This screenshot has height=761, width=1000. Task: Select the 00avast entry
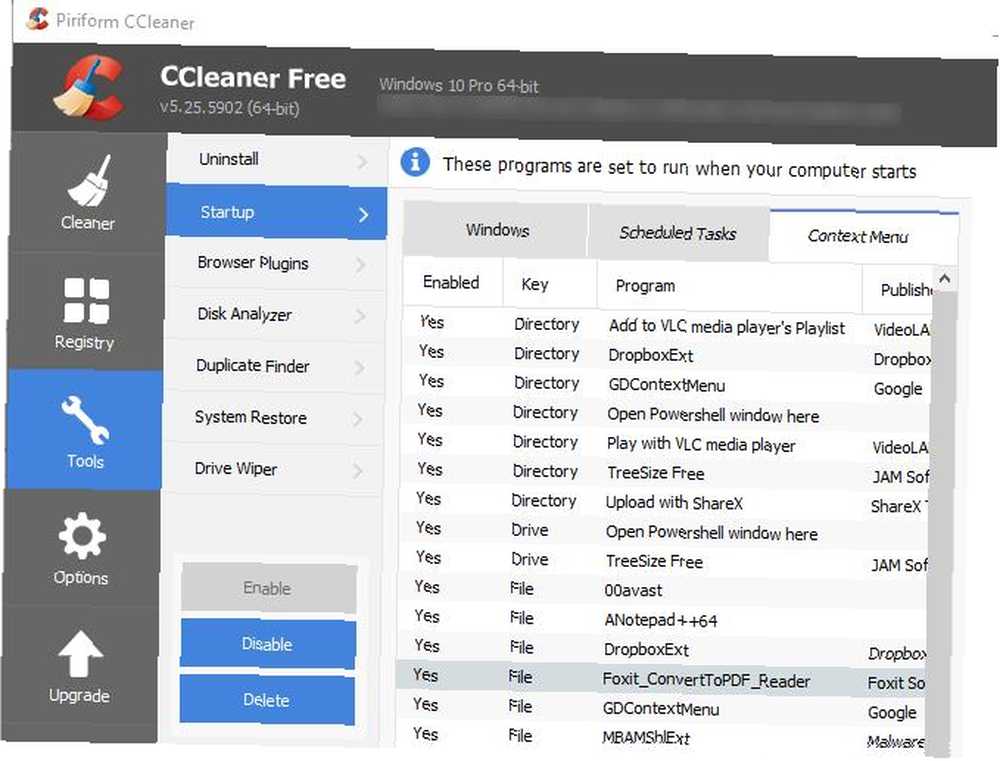click(661, 590)
